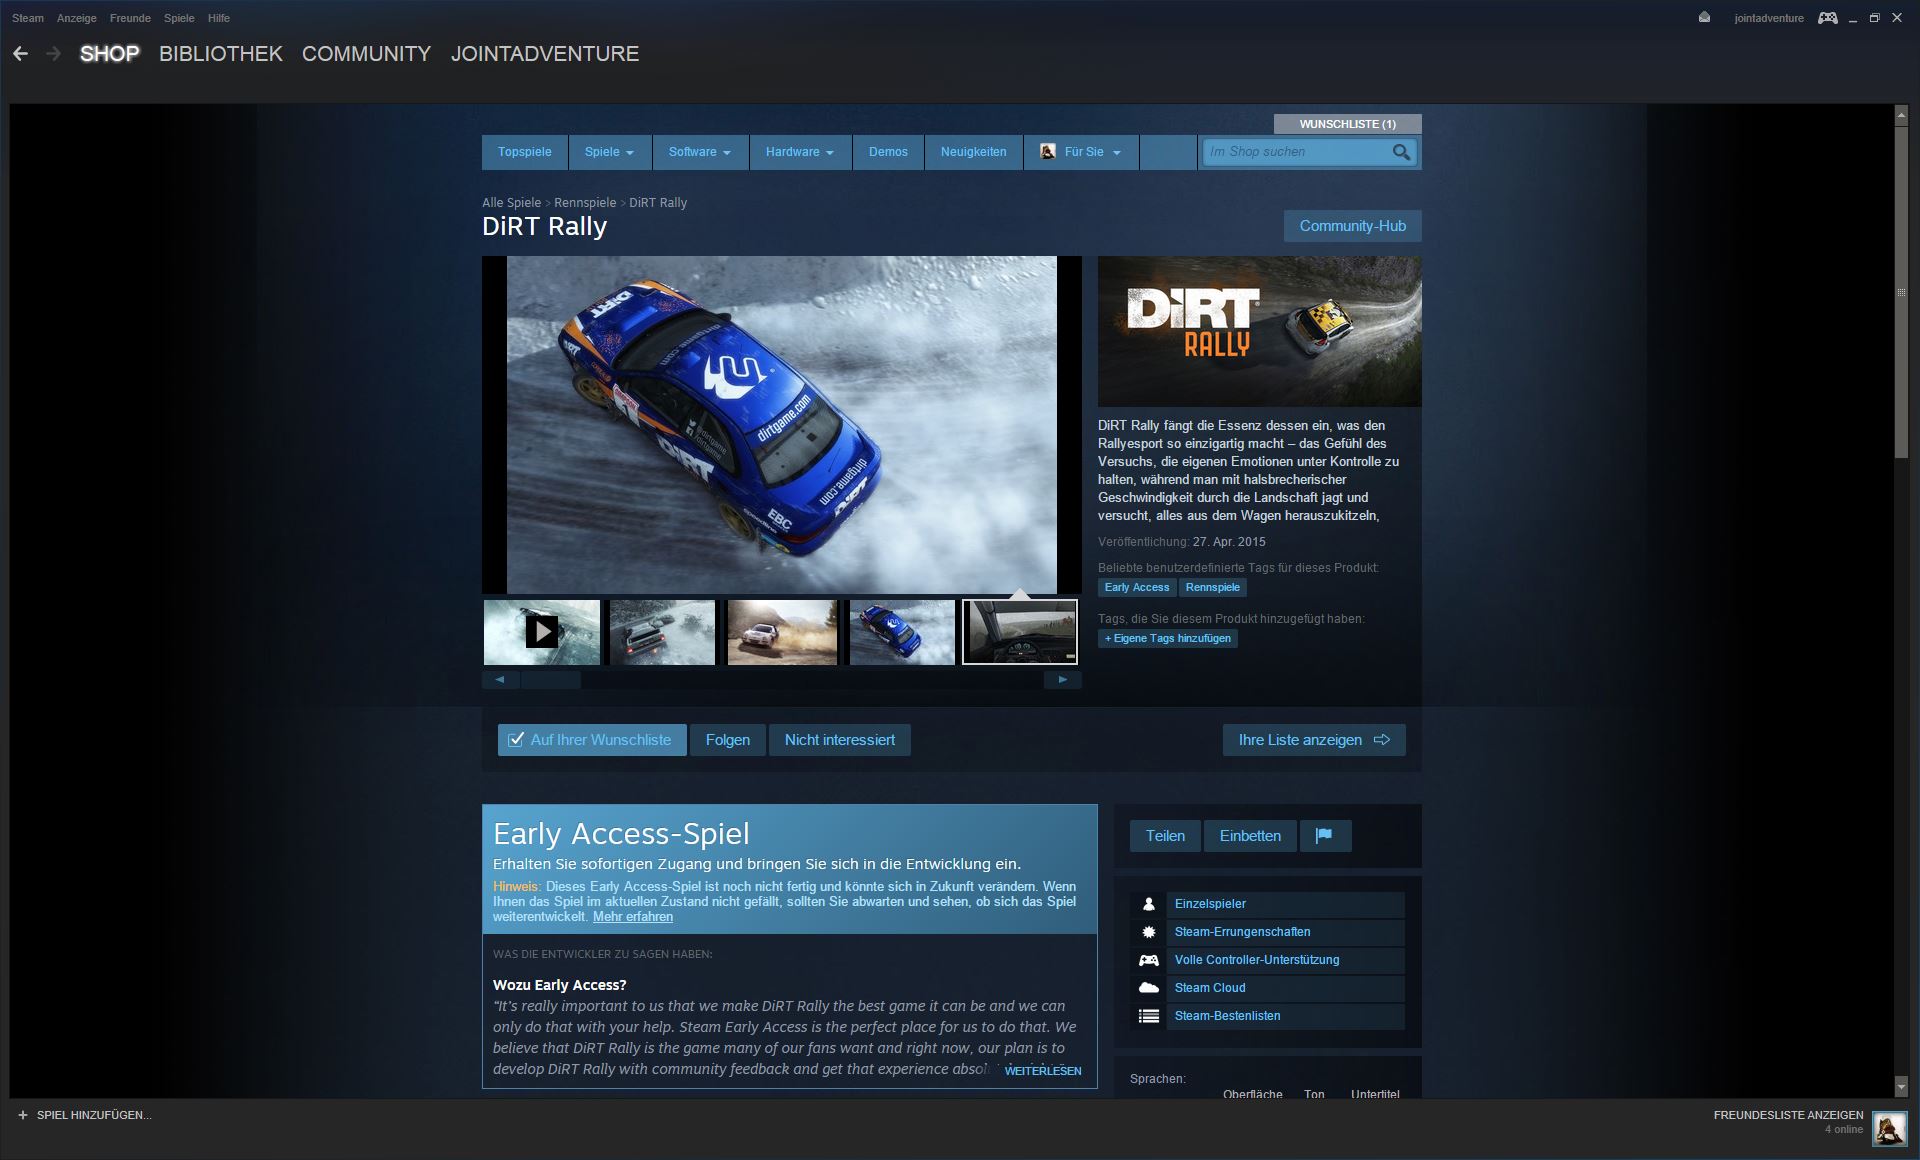Play the trailer video thumbnail
Viewport: 1920px width, 1160px height.
point(542,632)
